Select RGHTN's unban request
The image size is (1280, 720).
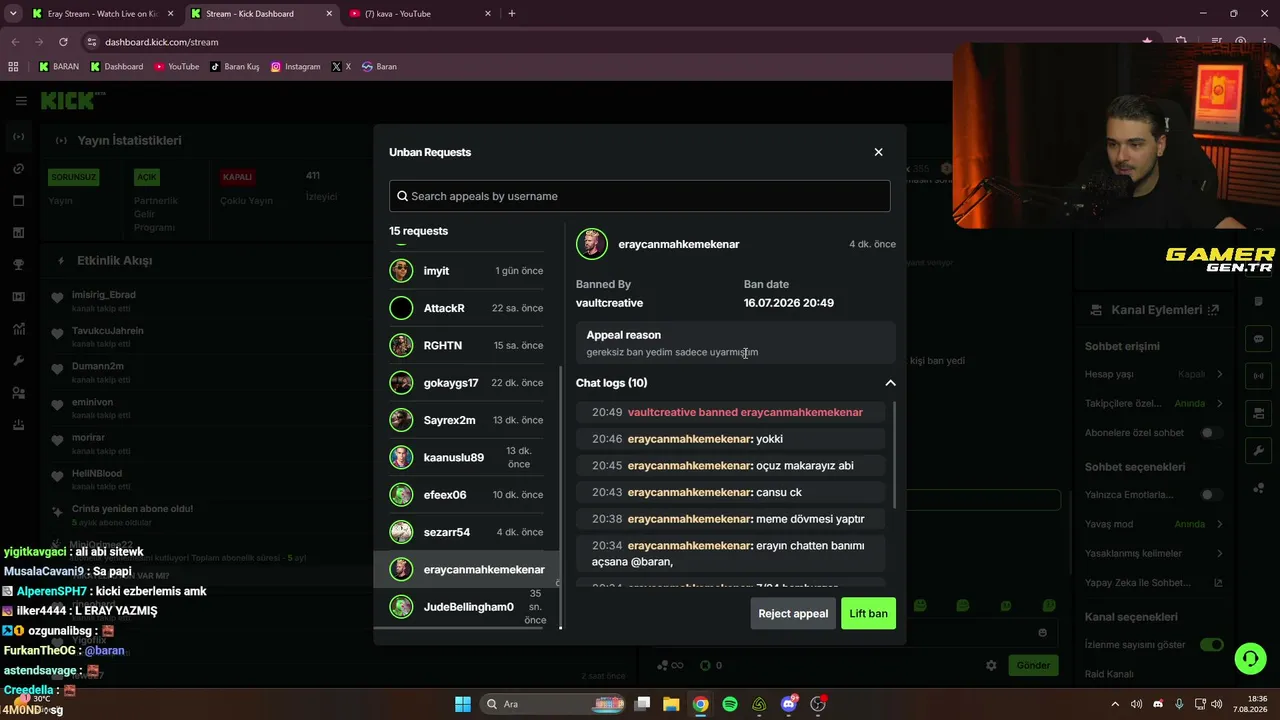tap(466, 345)
